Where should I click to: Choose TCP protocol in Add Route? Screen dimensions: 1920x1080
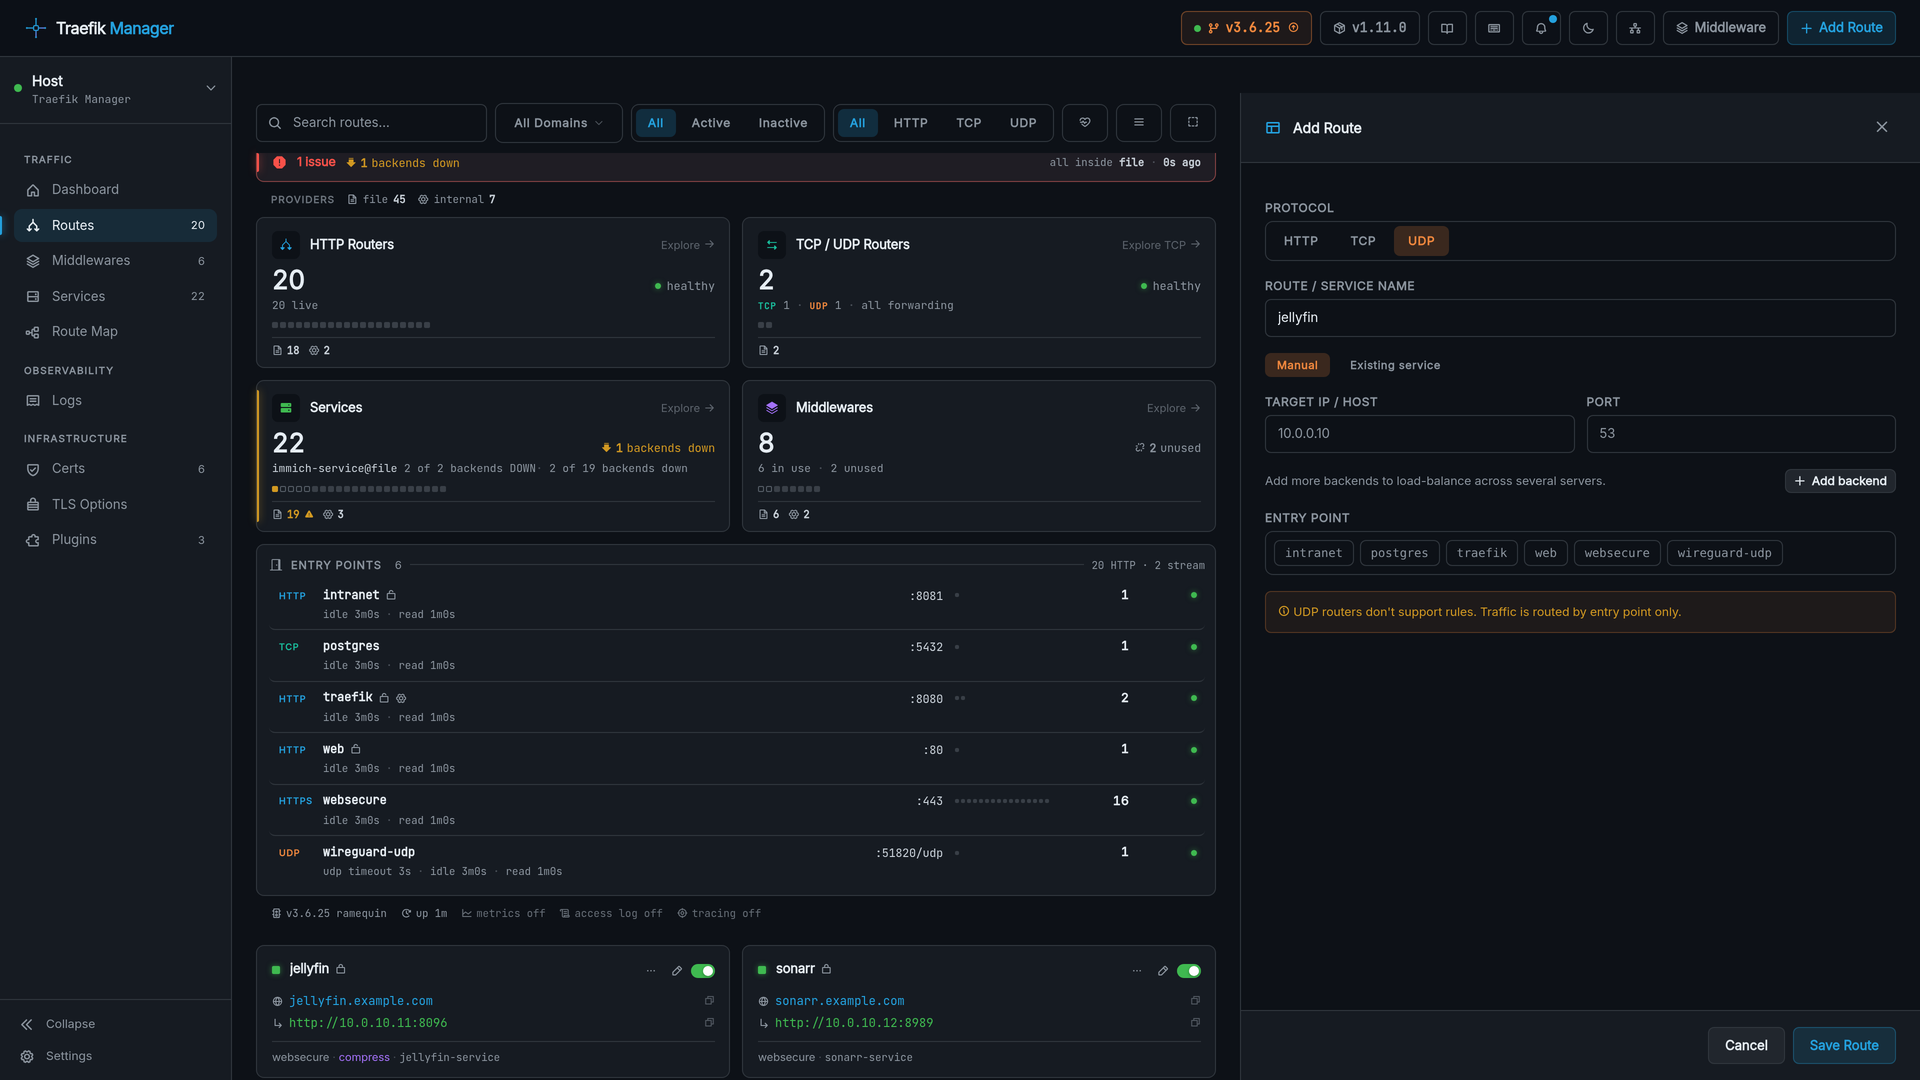pyautogui.click(x=1363, y=241)
